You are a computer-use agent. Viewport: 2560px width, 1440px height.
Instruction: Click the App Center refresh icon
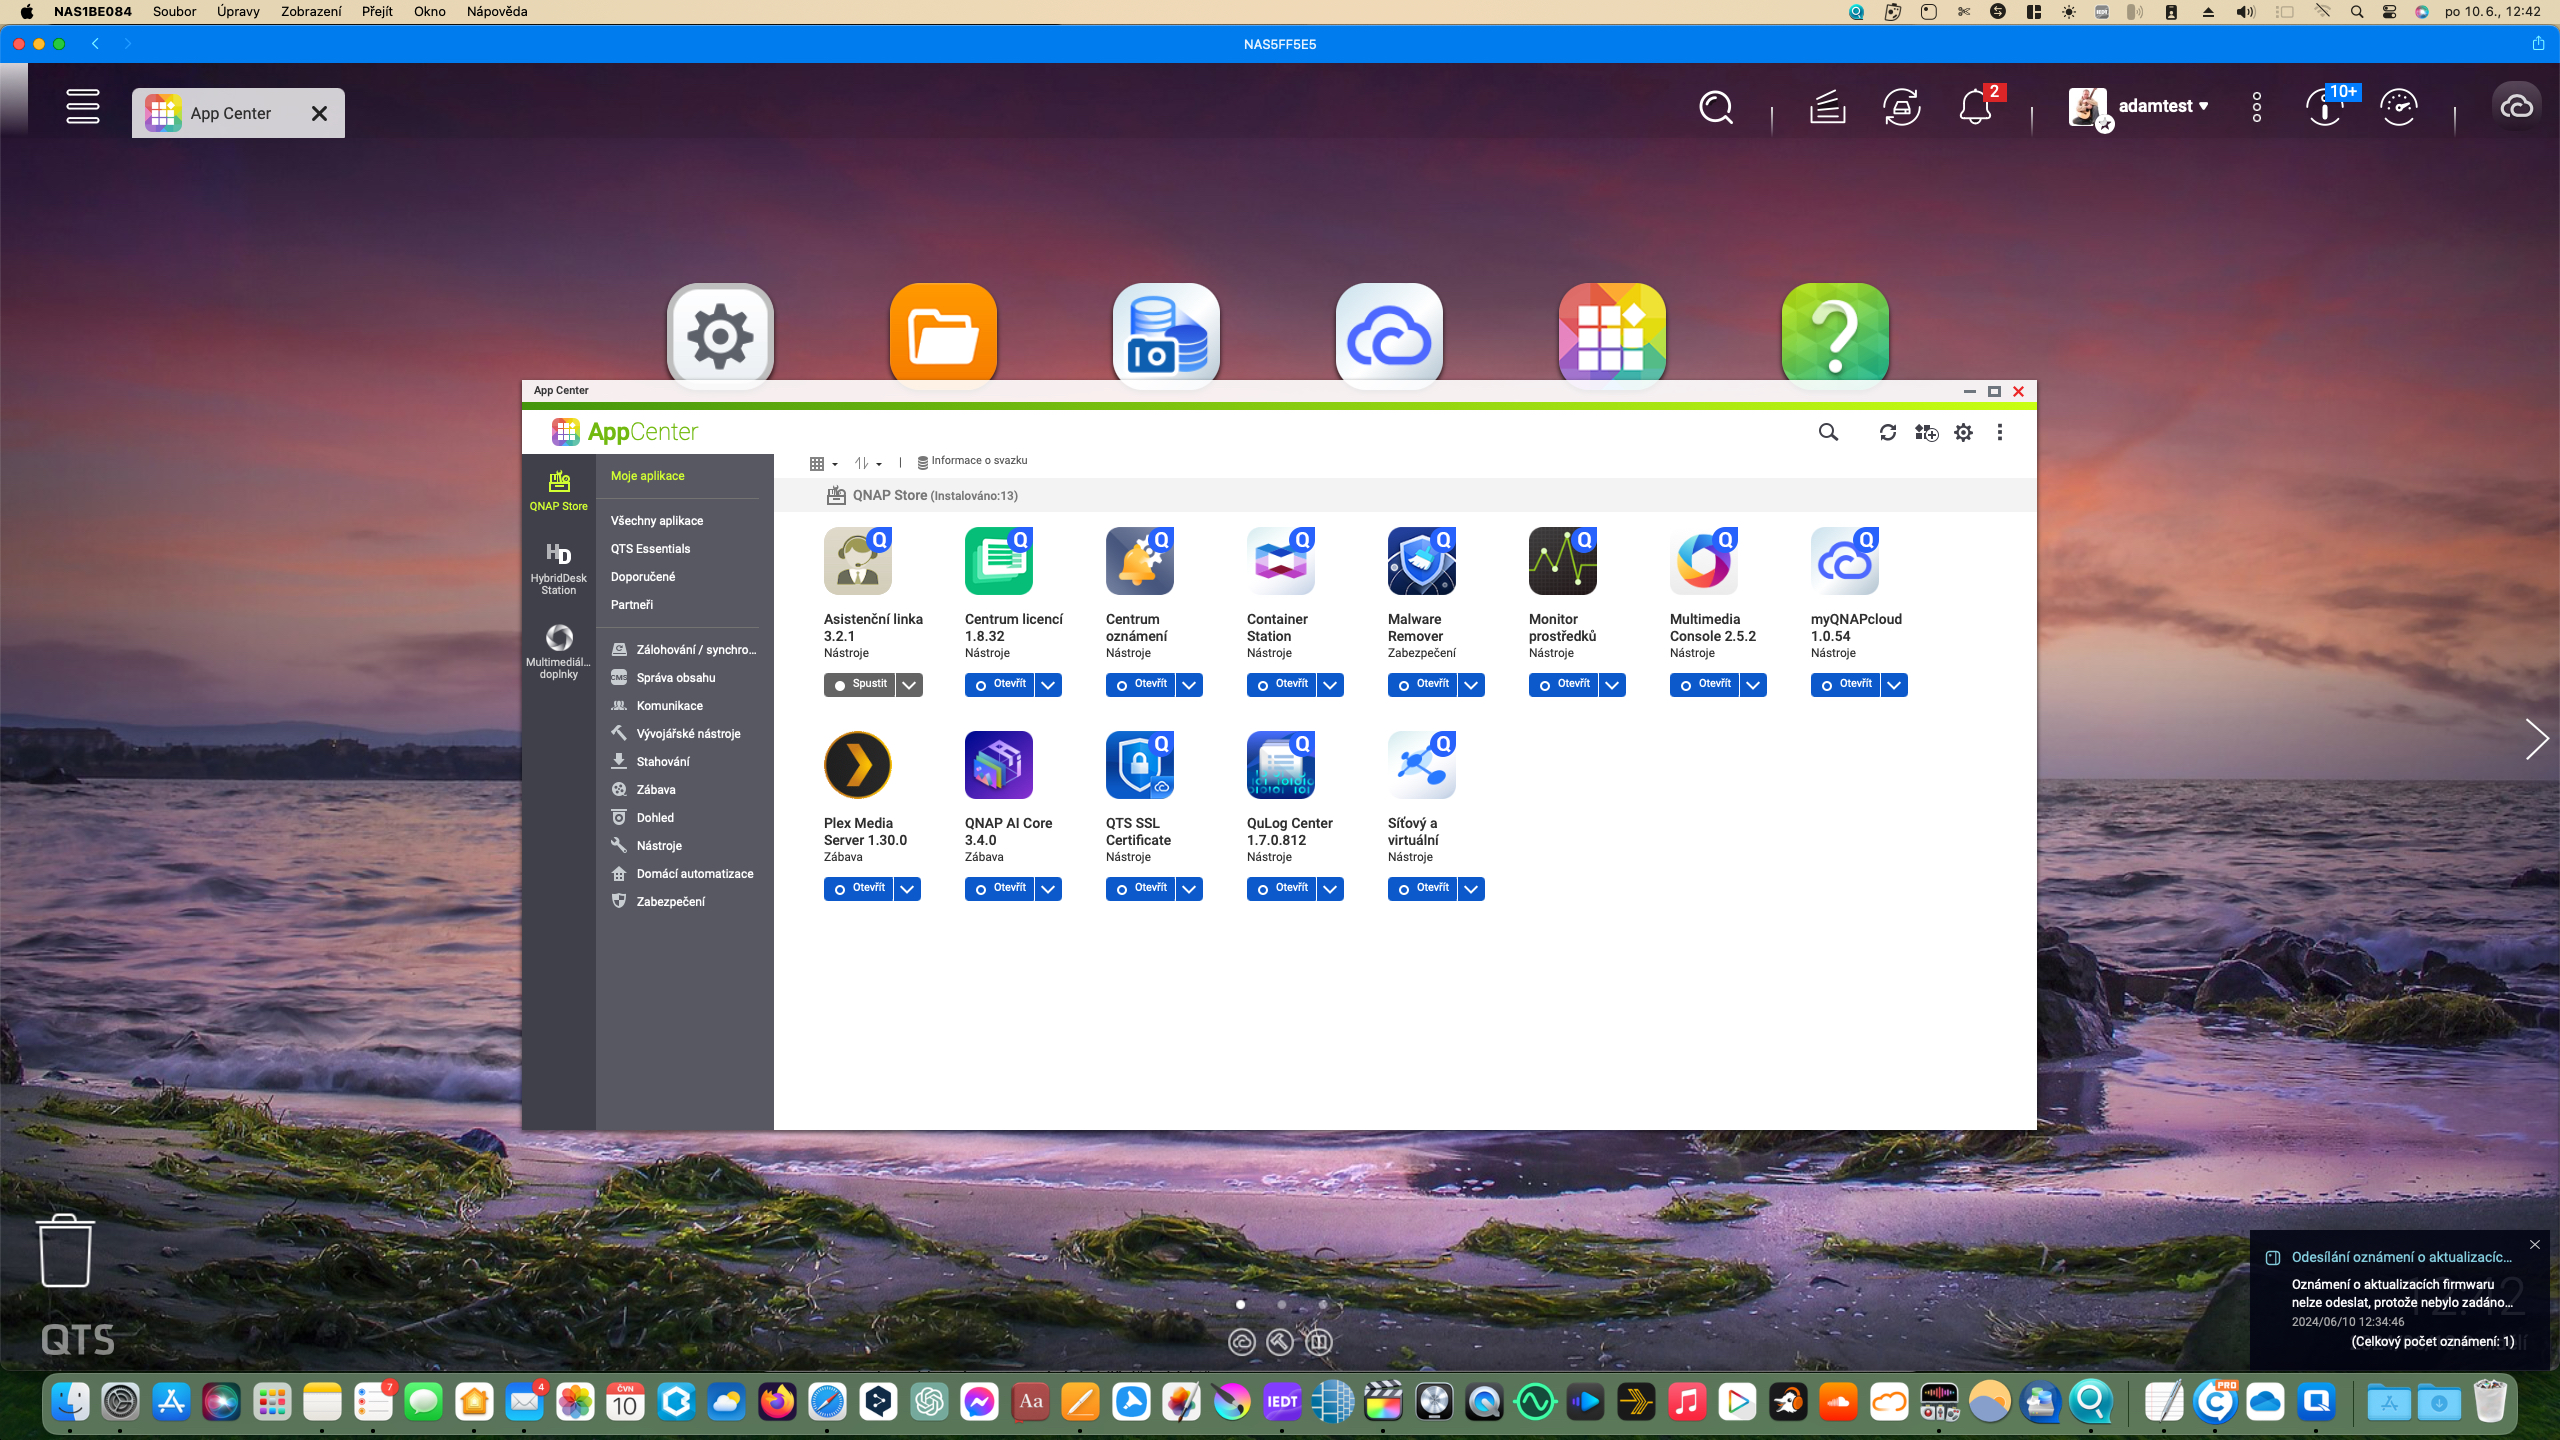(1887, 432)
